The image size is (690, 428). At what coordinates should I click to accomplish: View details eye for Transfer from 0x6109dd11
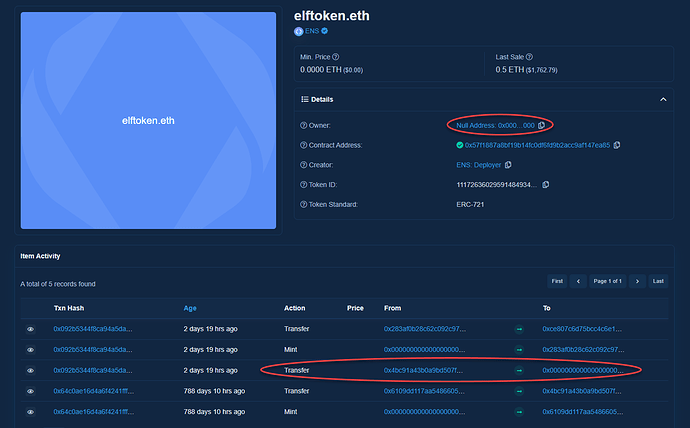tap(30, 391)
